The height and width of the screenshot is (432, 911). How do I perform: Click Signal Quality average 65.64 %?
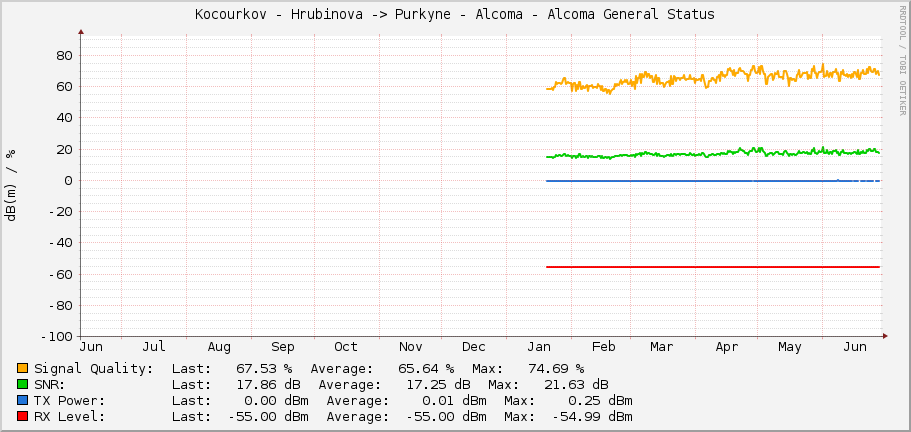click(426, 369)
